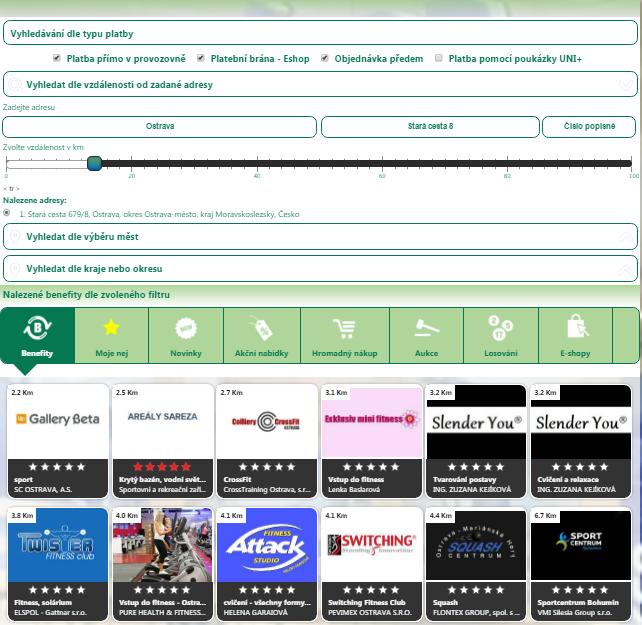Set distance slider to the 80 mark
The image size is (642, 625).
tap(507, 163)
